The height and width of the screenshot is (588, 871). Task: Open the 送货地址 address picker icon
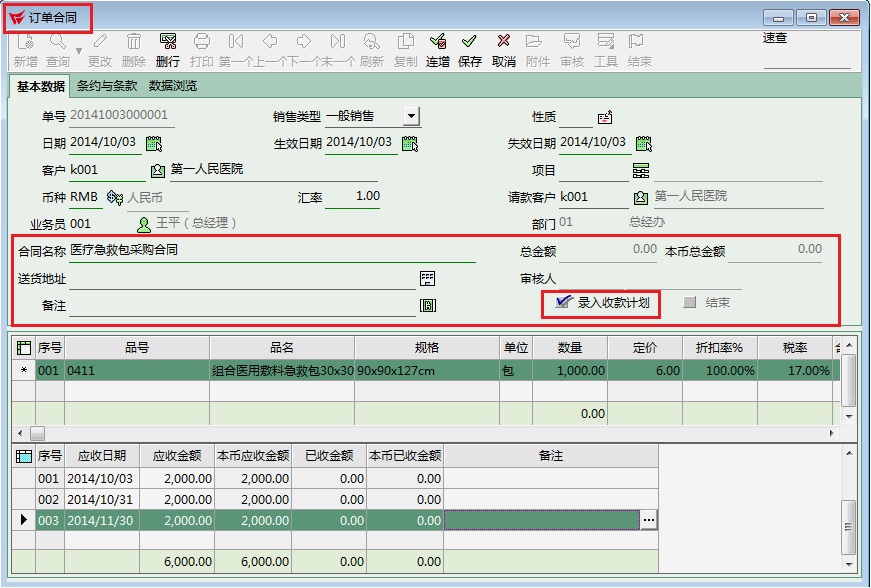tap(428, 278)
